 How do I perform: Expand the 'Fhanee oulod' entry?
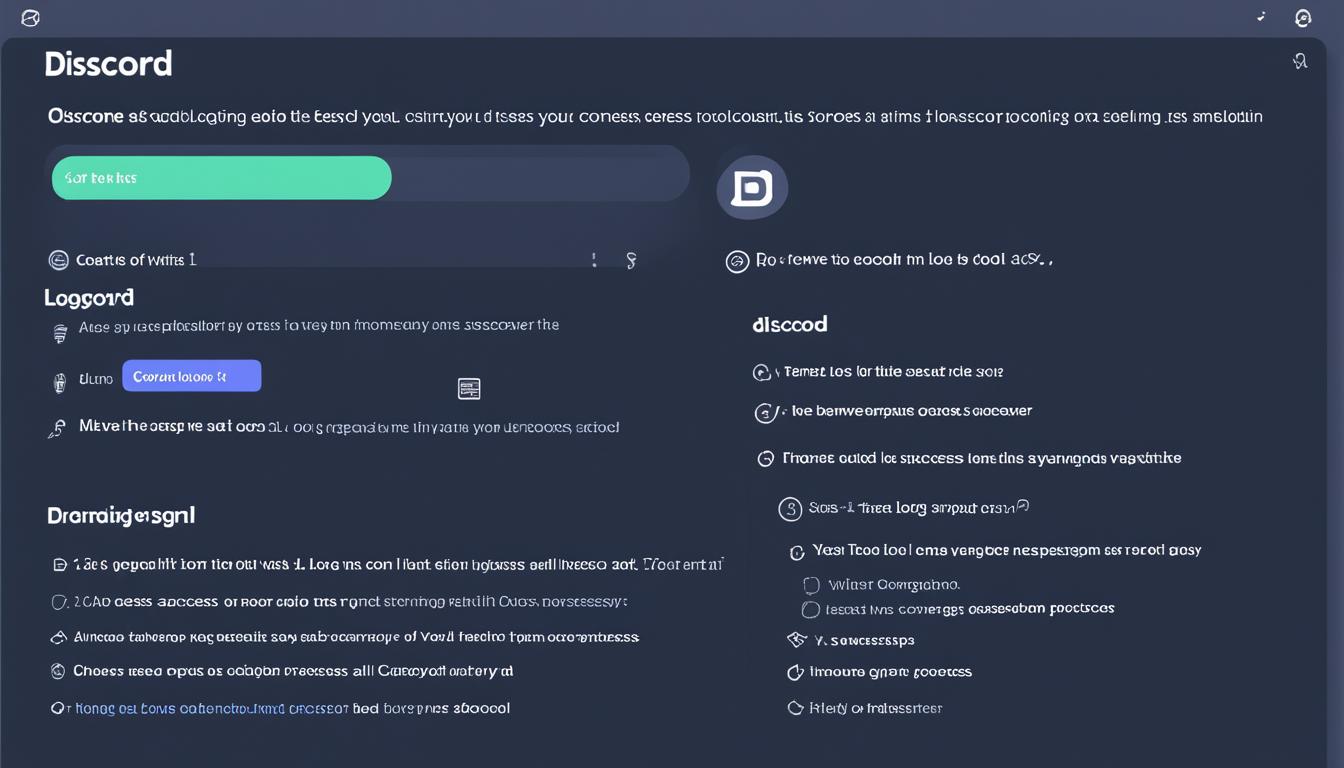(766, 459)
